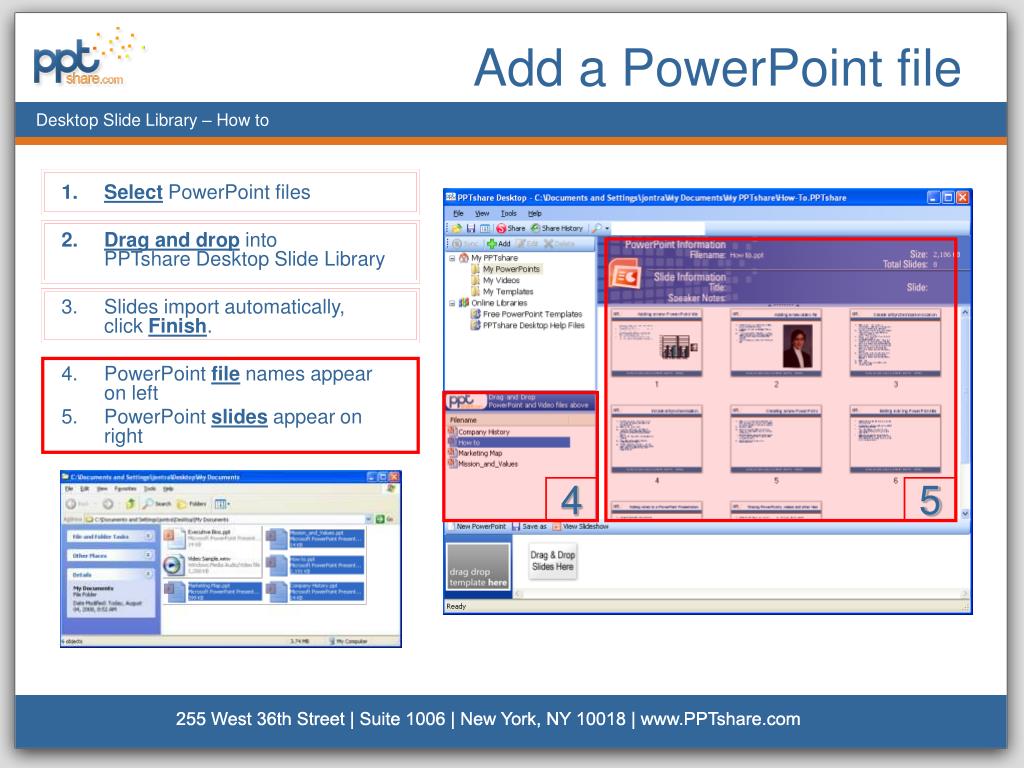Select slide thumbnail number 1

(x=656, y=343)
